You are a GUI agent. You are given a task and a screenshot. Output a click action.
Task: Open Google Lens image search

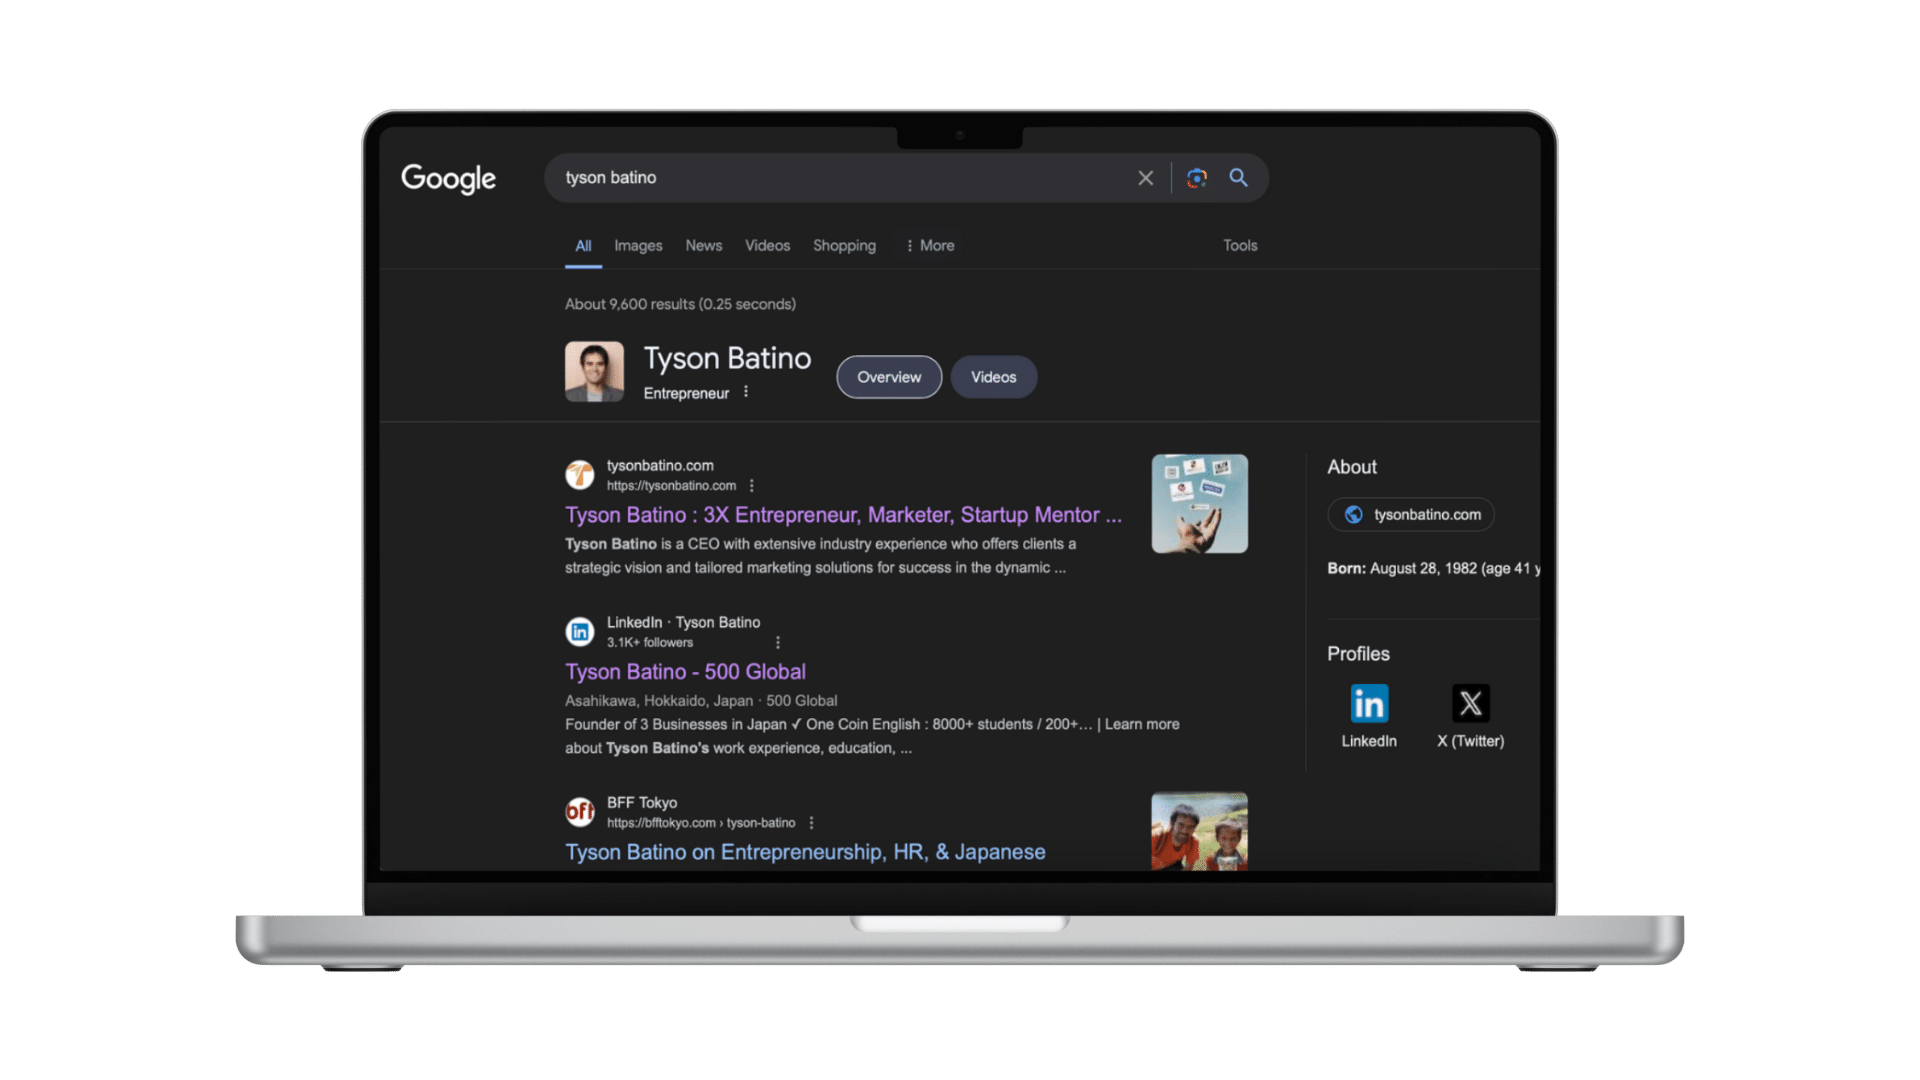click(x=1197, y=178)
